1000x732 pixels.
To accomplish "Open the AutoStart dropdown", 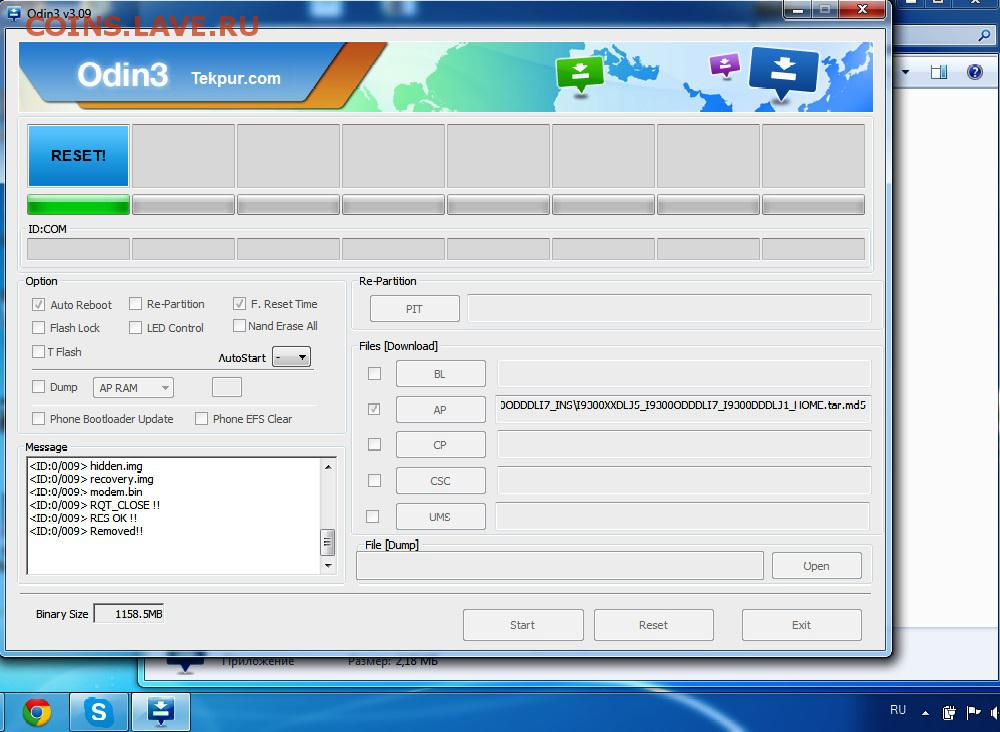I will click(291, 357).
